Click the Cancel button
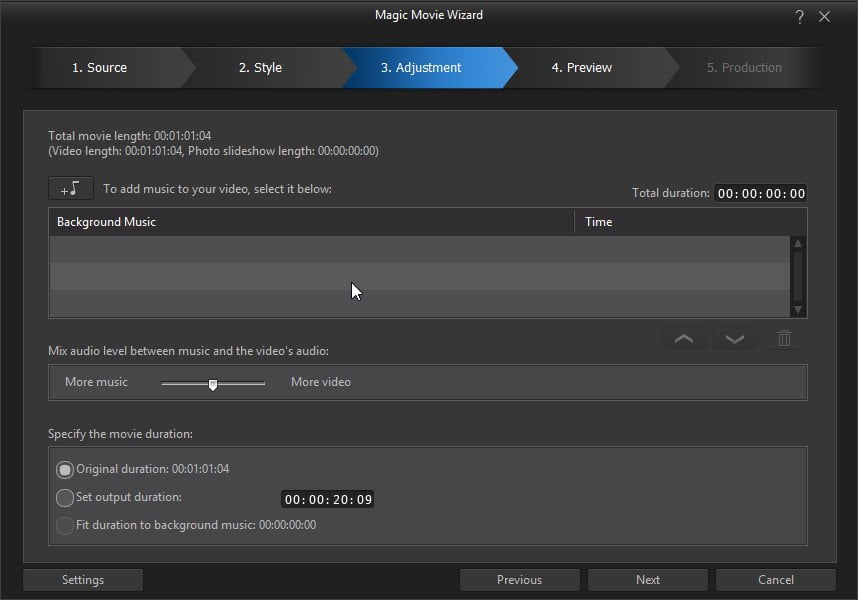Screen dimensions: 858x600 (x=776, y=580)
